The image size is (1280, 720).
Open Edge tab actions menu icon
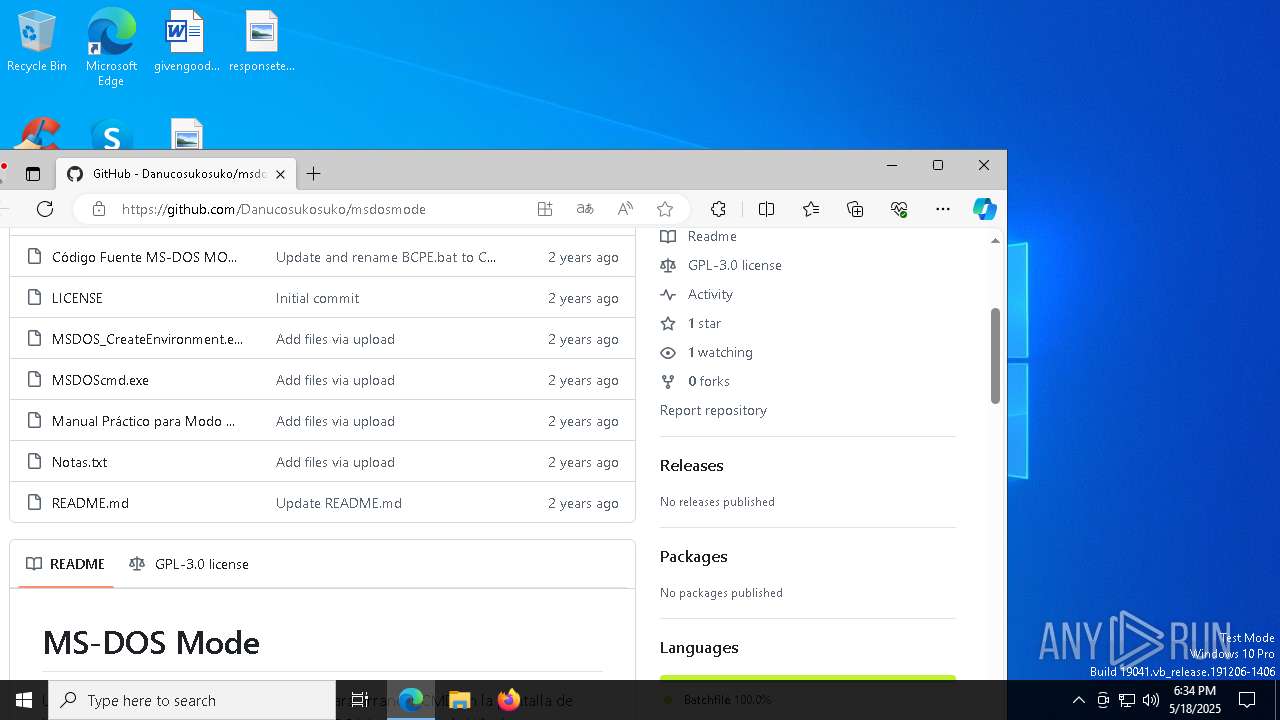tap(33, 174)
